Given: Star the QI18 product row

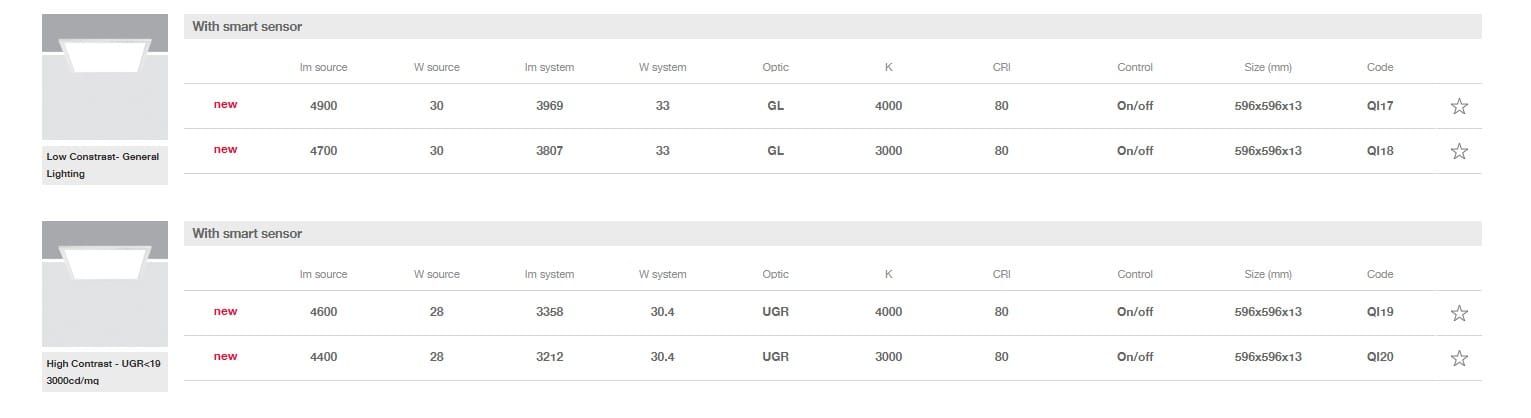Looking at the screenshot, I should click(1458, 152).
